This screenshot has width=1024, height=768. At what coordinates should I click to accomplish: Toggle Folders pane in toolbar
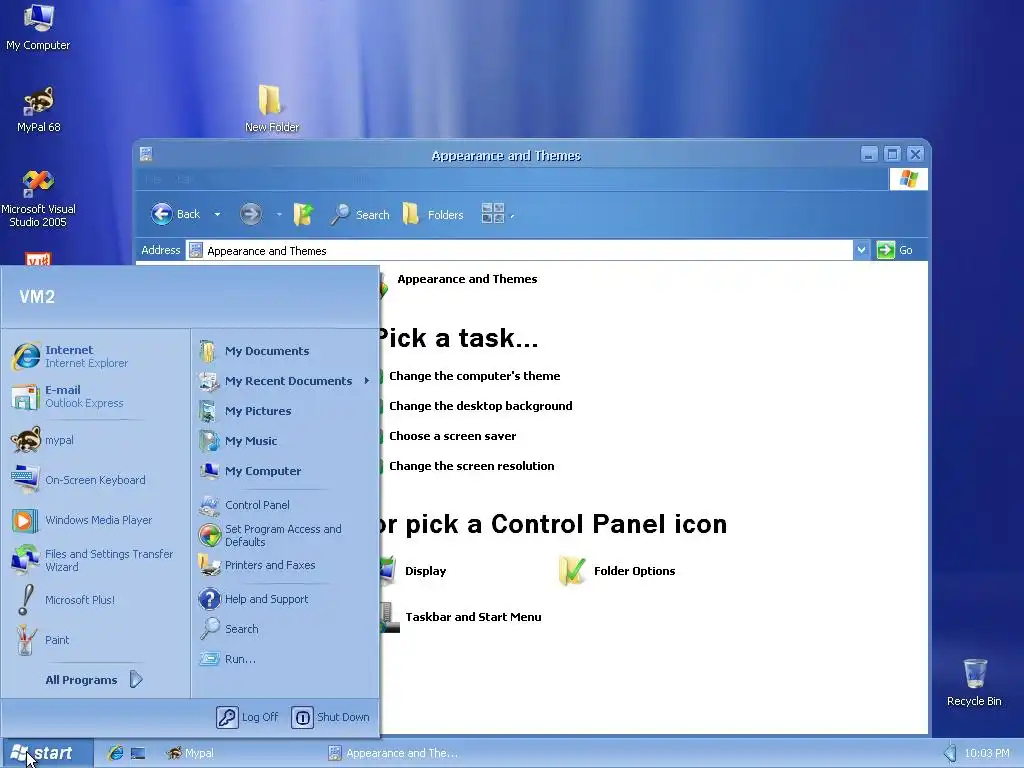point(432,214)
